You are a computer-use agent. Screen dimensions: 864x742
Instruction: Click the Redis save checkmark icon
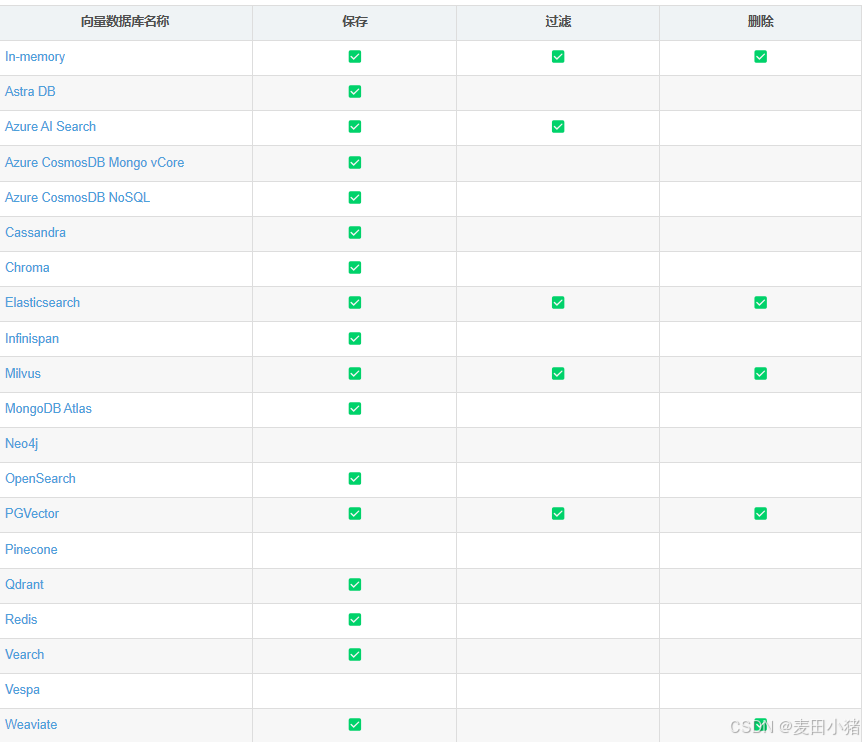354,620
